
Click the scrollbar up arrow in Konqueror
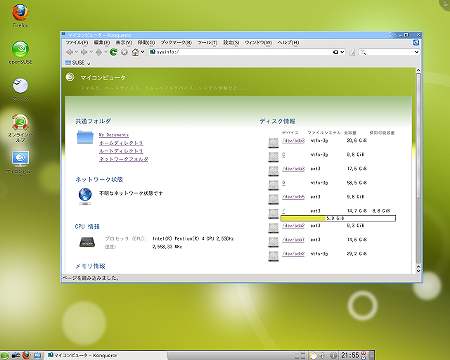[x=418, y=71]
